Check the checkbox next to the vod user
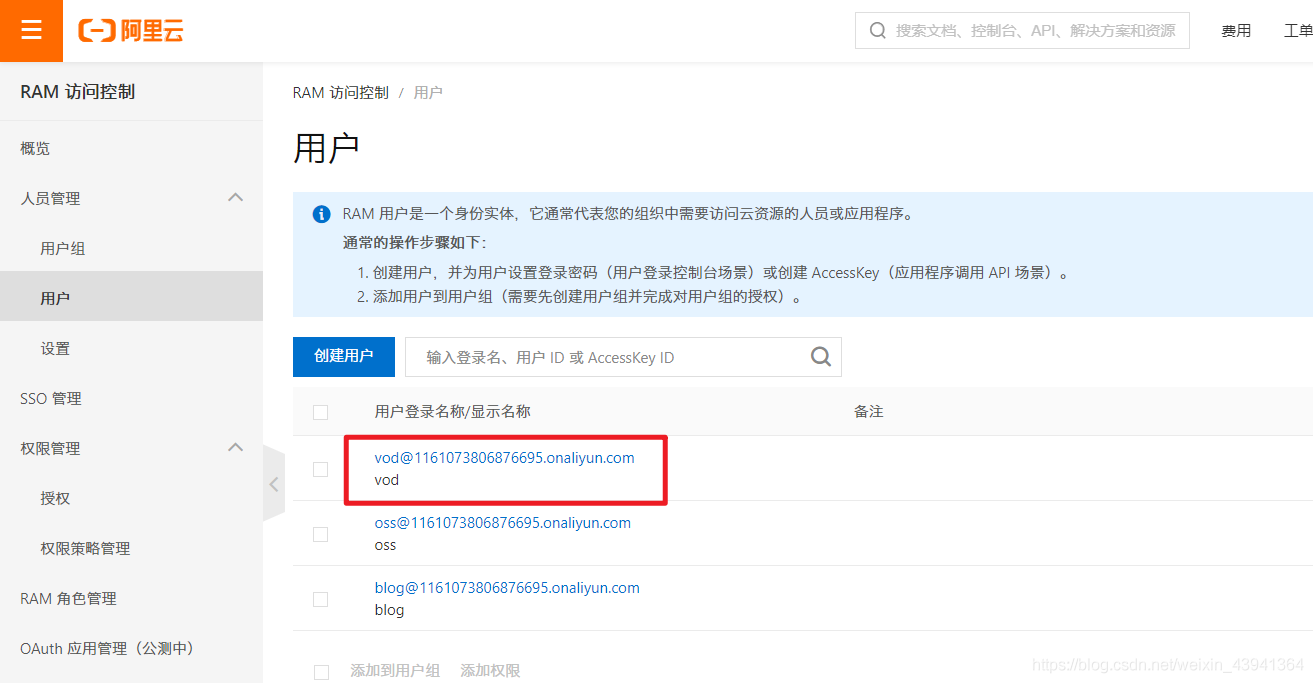This screenshot has width=1313, height=683. [x=321, y=469]
